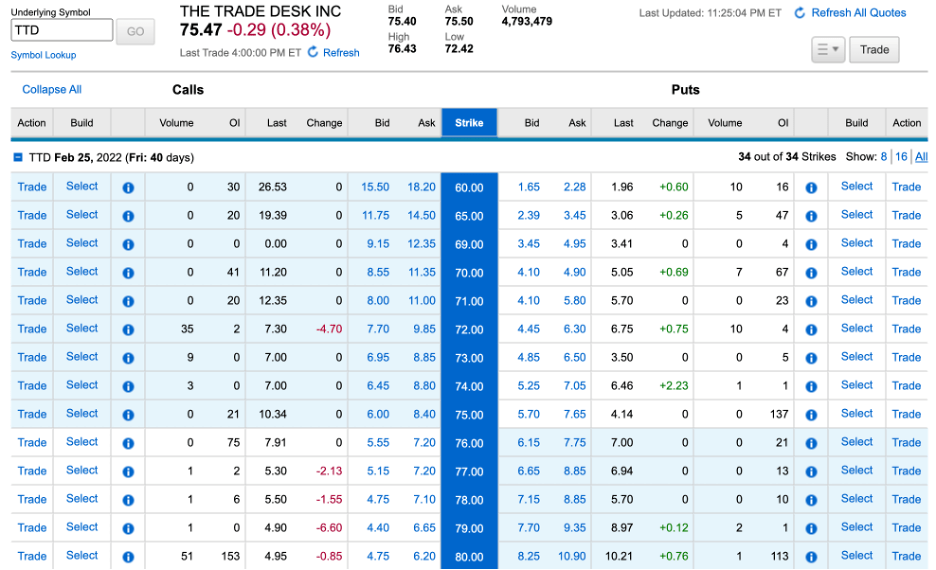
Task: Click put bid 1.65 for 60.00 strike
Action: pyautogui.click(x=528, y=187)
